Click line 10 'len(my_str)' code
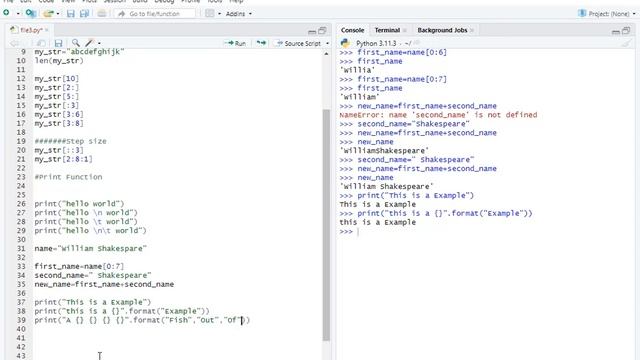 point(59,60)
